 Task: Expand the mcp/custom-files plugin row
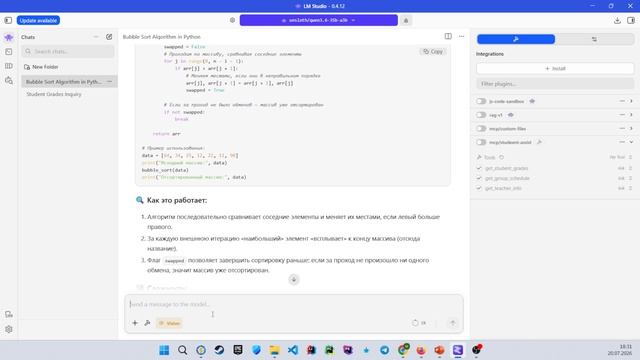[631, 129]
